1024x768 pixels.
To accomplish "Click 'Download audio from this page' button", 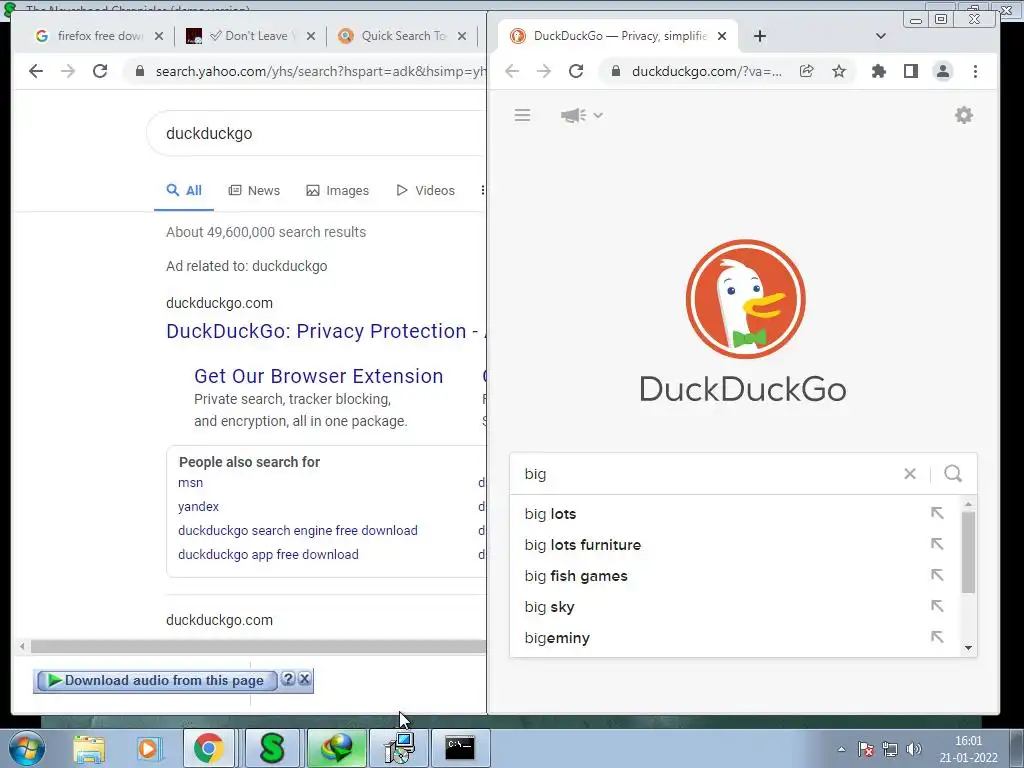I will tap(157, 680).
